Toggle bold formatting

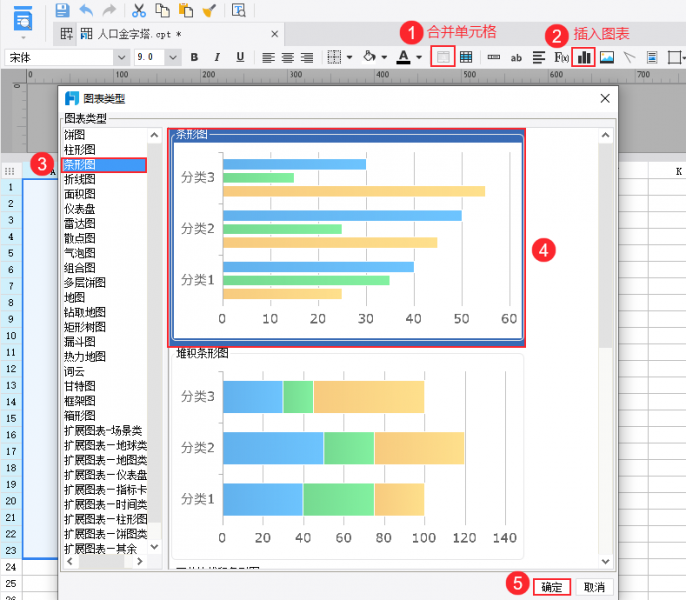(195, 57)
